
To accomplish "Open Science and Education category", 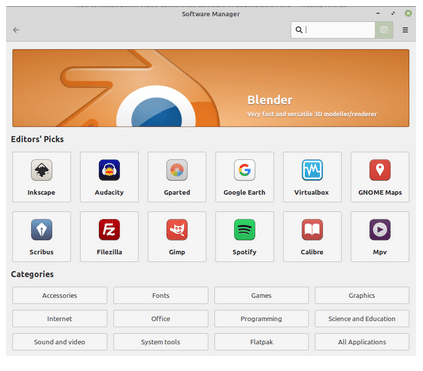I will click(362, 319).
